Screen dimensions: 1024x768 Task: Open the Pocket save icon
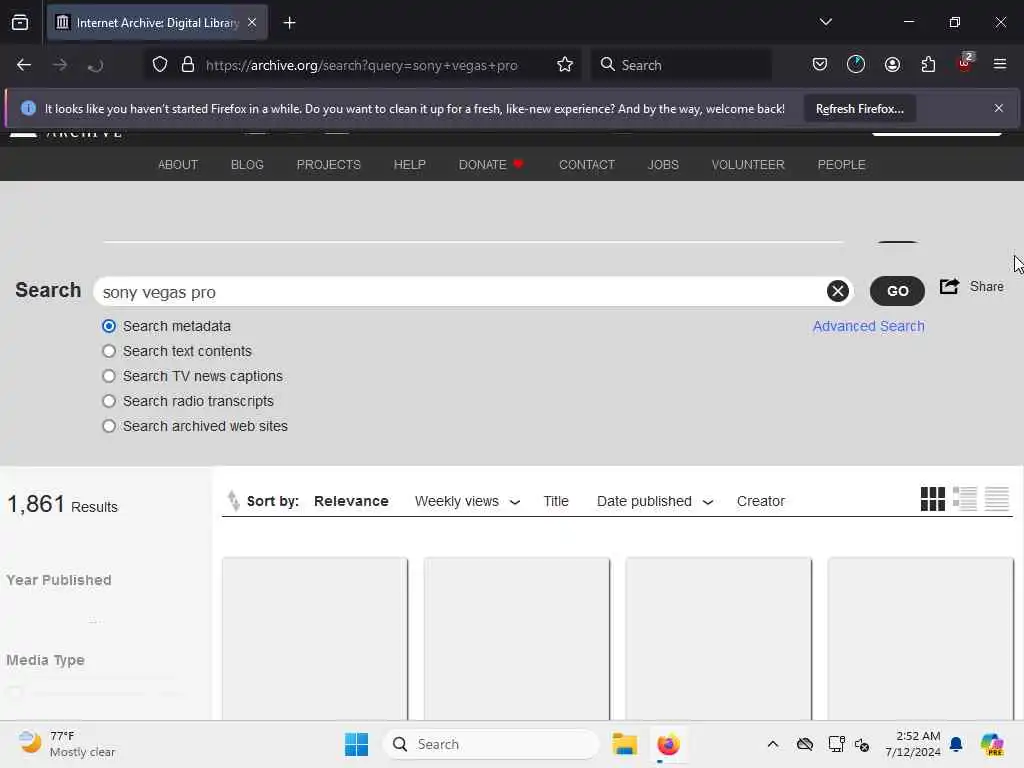(x=820, y=65)
